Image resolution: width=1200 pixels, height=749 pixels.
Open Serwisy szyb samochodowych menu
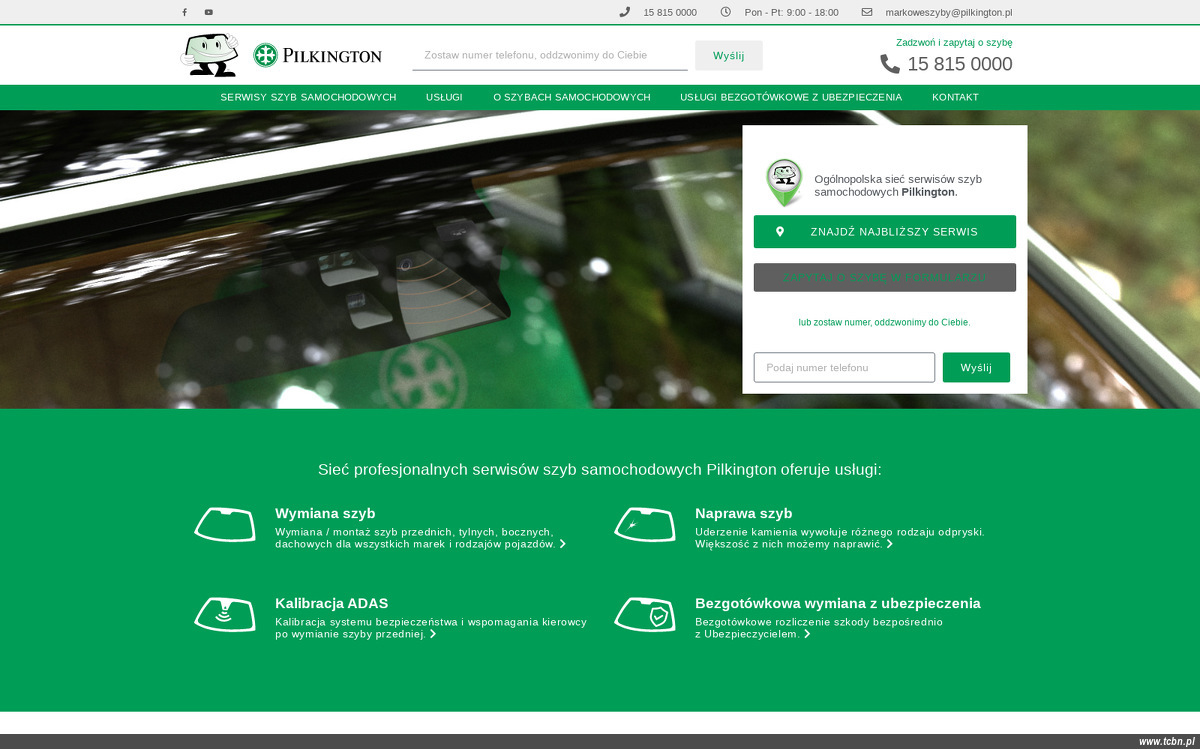tap(308, 97)
